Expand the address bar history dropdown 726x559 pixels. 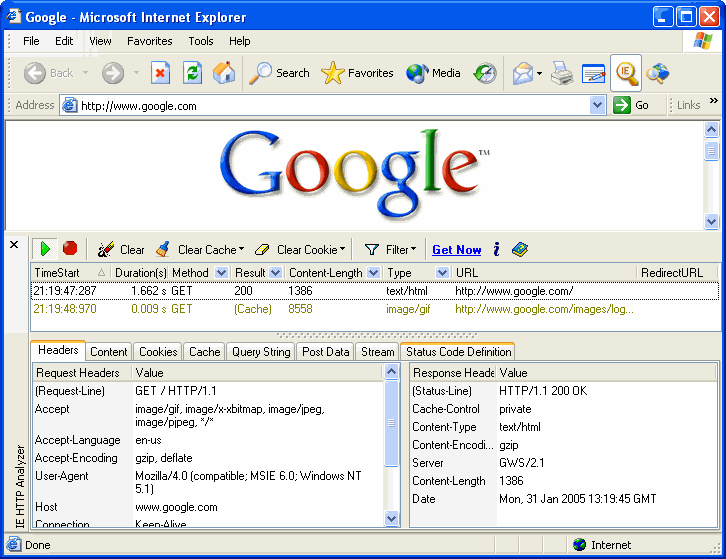coord(597,105)
